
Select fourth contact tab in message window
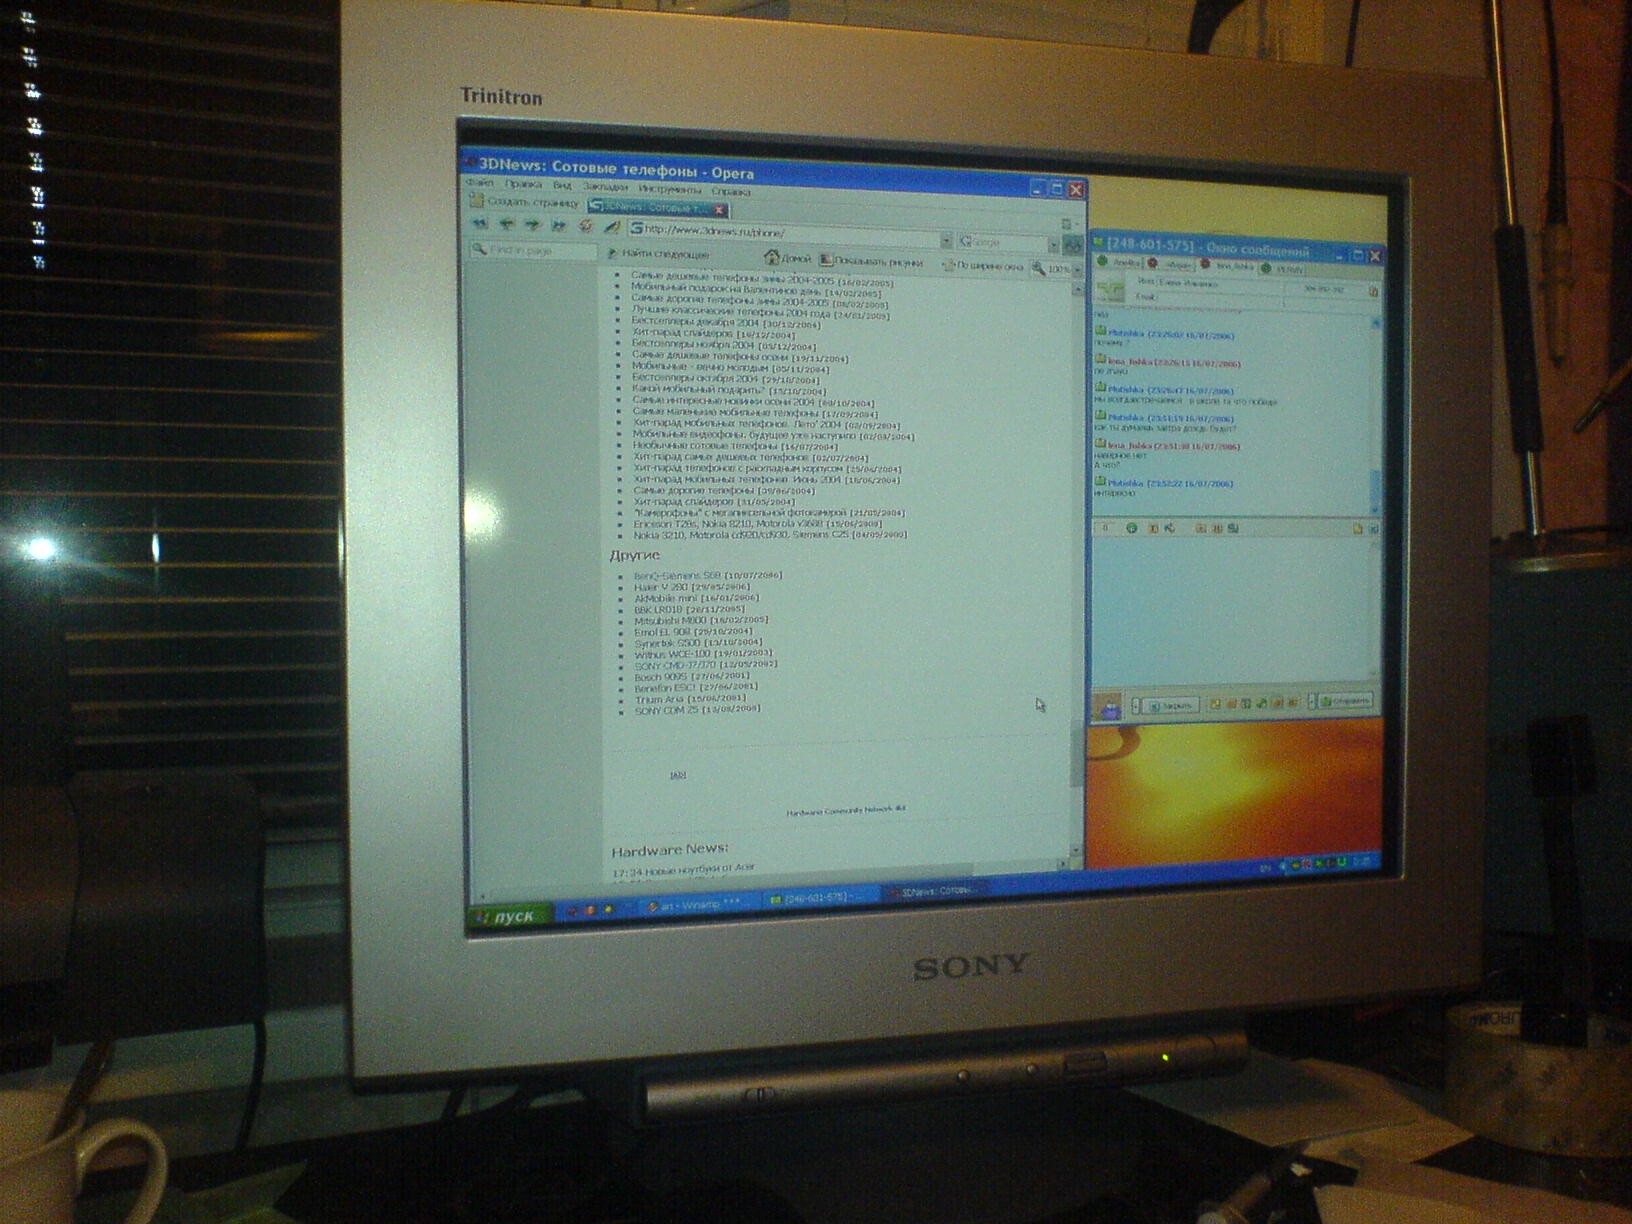[1283, 268]
